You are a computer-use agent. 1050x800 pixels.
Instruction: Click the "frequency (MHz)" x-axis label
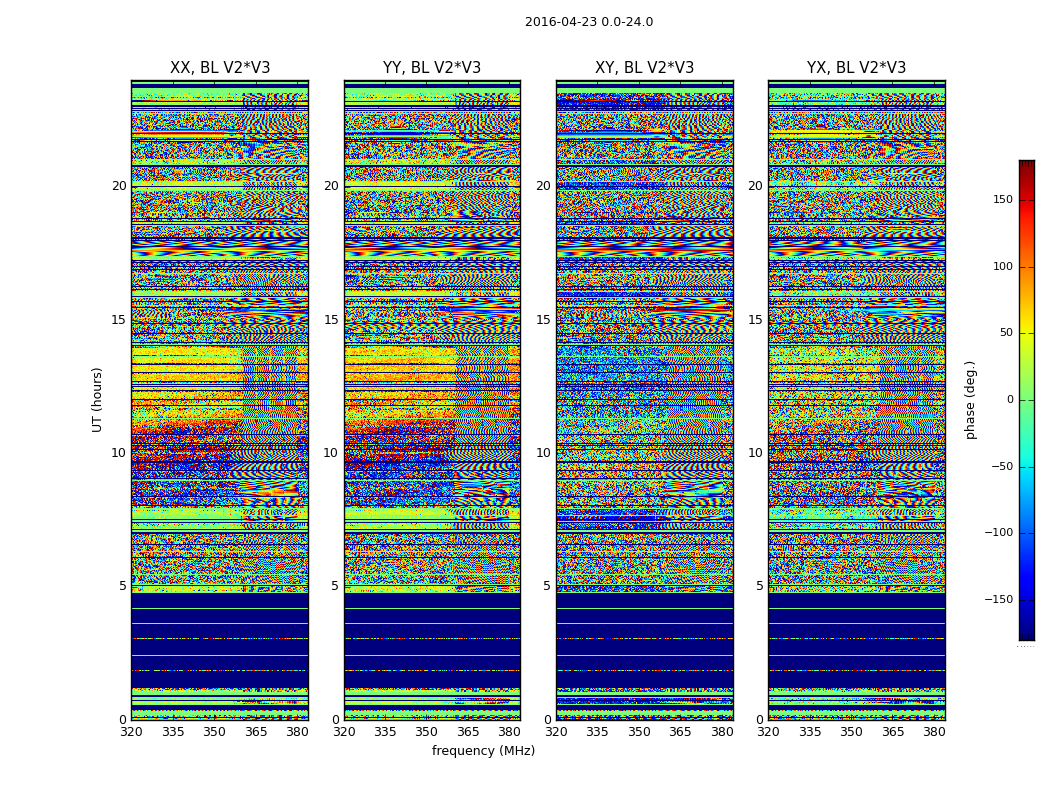(x=483, y=750)
